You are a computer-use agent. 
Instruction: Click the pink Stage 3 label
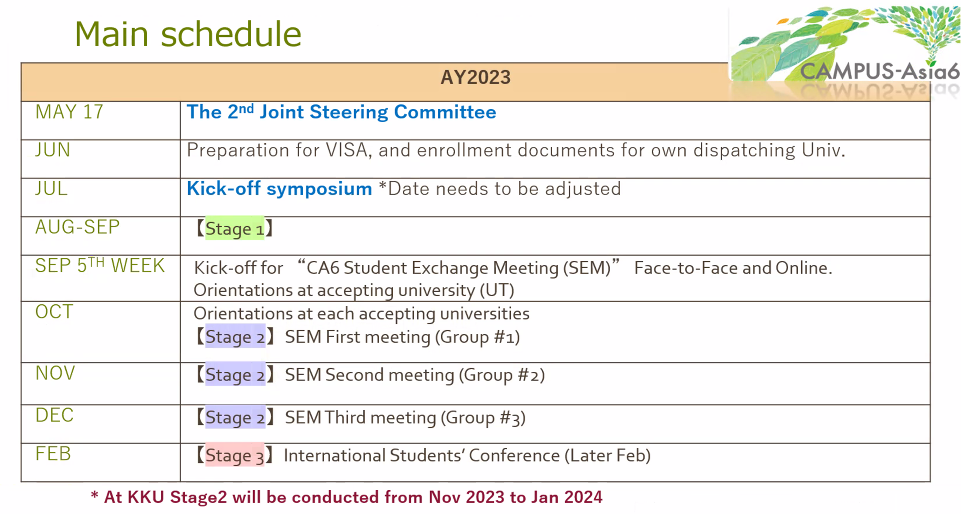point(234,455)
